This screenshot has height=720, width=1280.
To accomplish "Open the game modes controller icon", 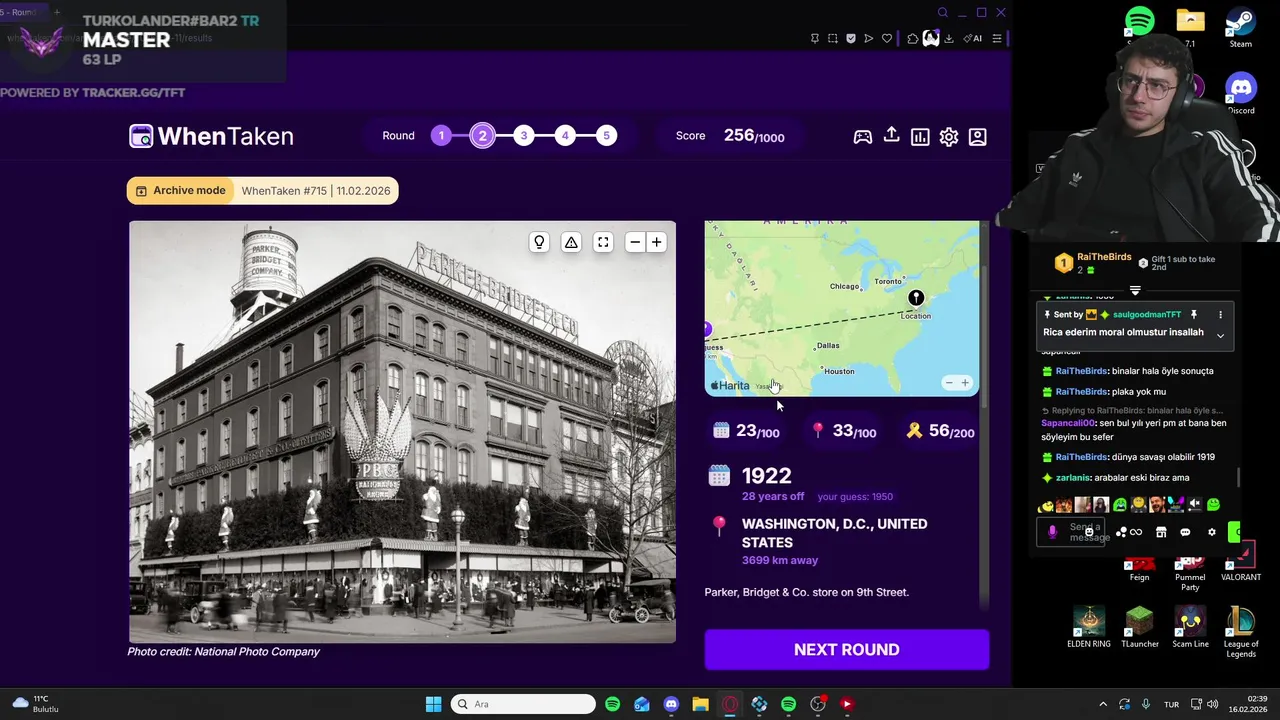I will 862,137.
